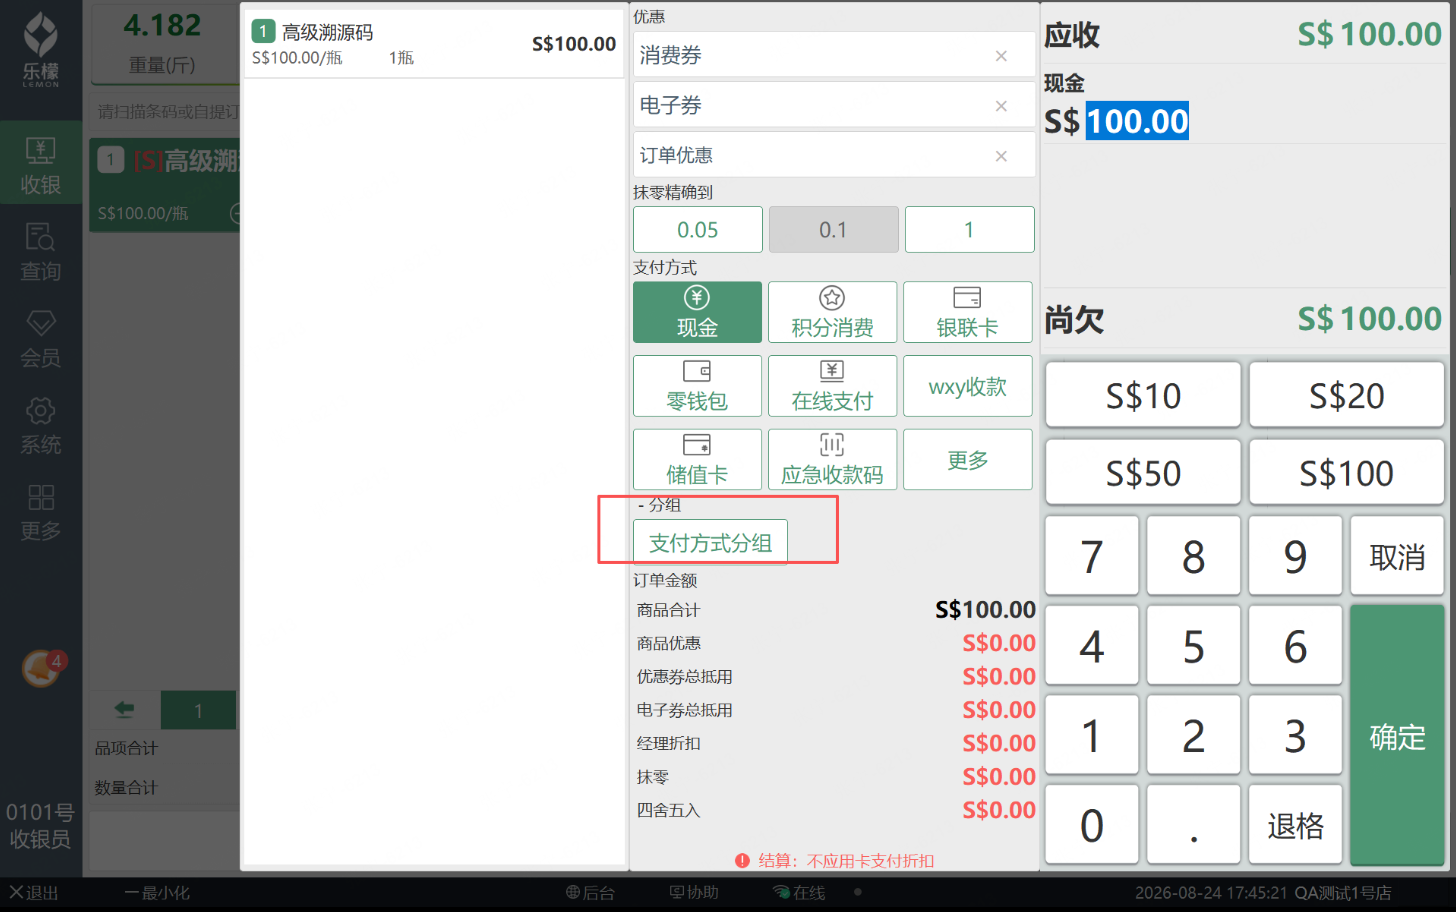Open the 支付方式分组 payment grouping
The image size is (1456, 912).
710,543
